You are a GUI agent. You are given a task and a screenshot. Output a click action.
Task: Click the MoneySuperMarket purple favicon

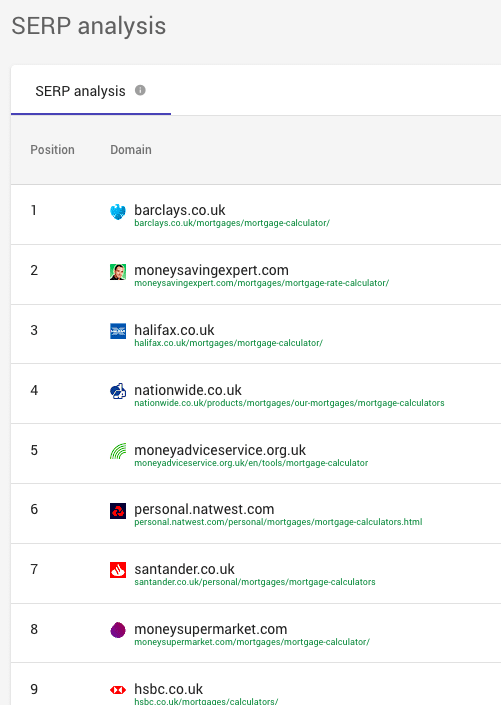pos(118,630)
